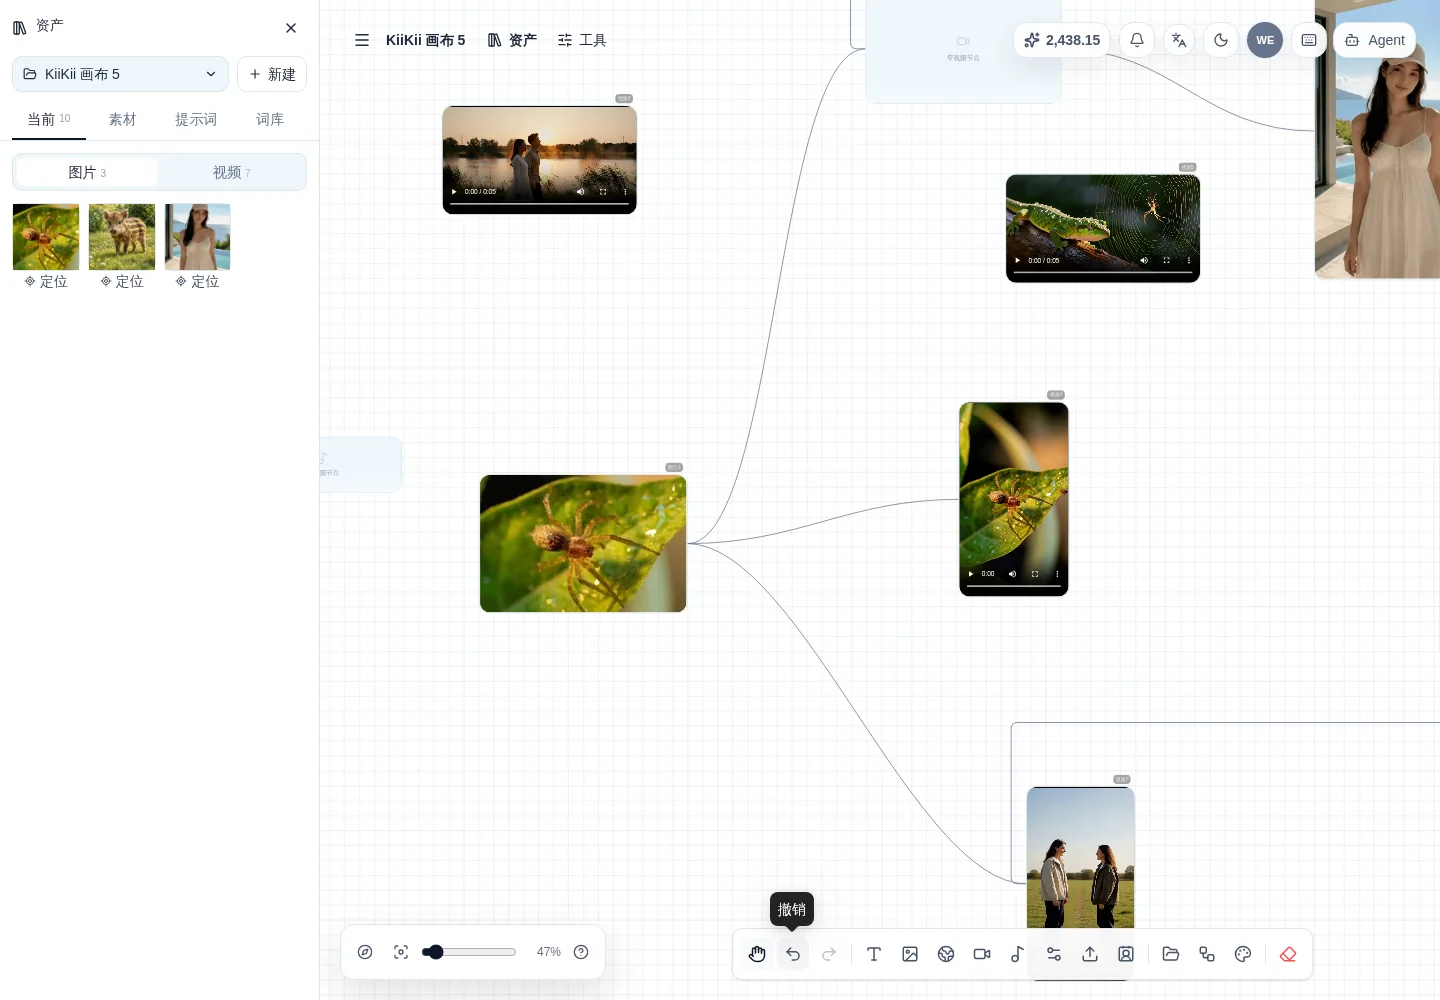Switch to the 素材 tab
1440x1000 pixels.
click(122, 119)
